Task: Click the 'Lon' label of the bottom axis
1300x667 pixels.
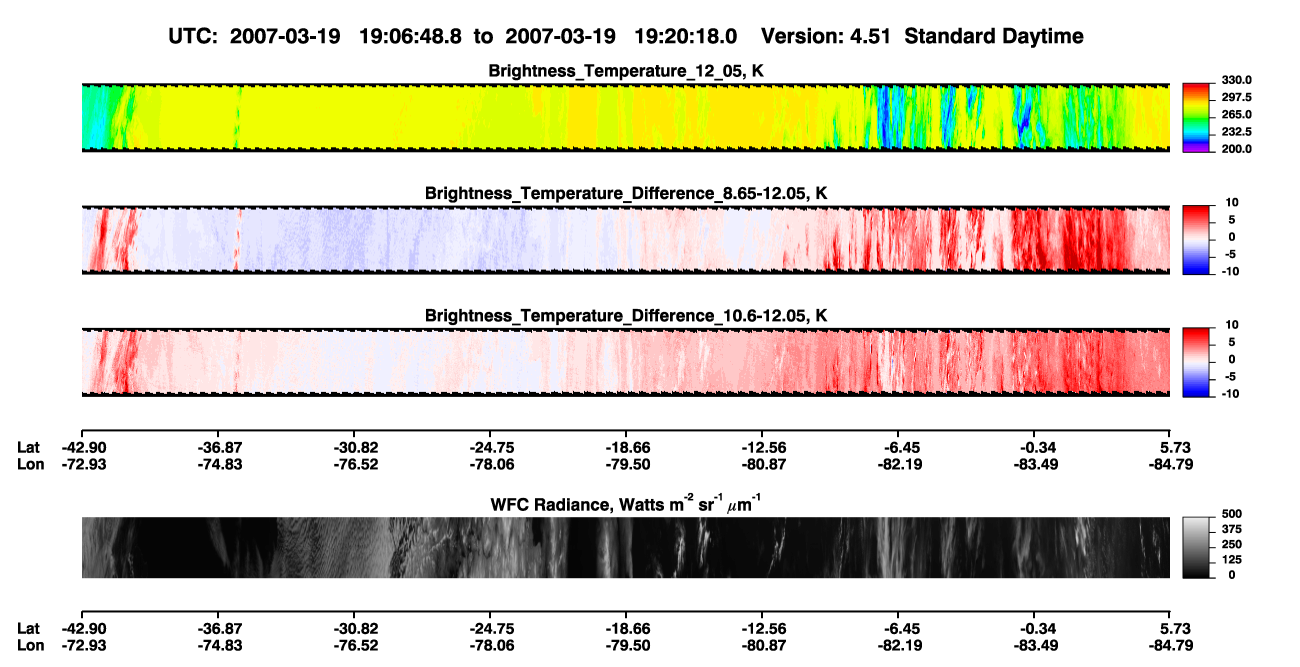Action: pos(30,645)
